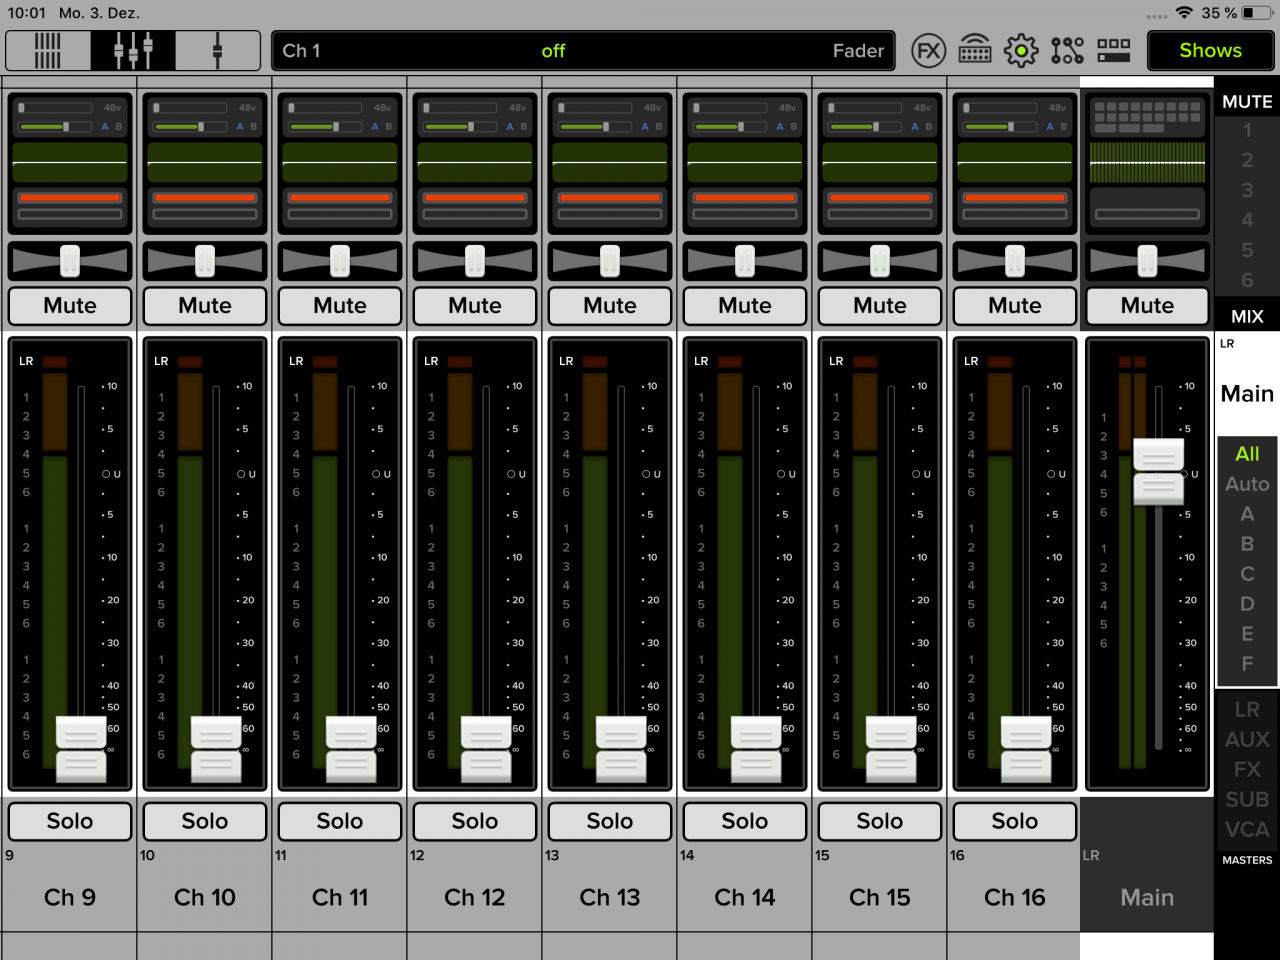Click the Ch 13 pan slider
Image resolution: width=1280 pixels, height=960 pixels.
610,261
